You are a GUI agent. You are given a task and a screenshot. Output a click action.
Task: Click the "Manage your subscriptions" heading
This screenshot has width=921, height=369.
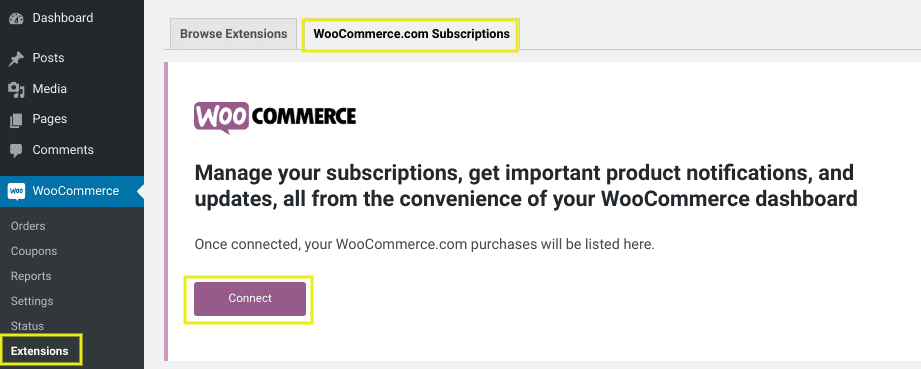pos(526,186)
